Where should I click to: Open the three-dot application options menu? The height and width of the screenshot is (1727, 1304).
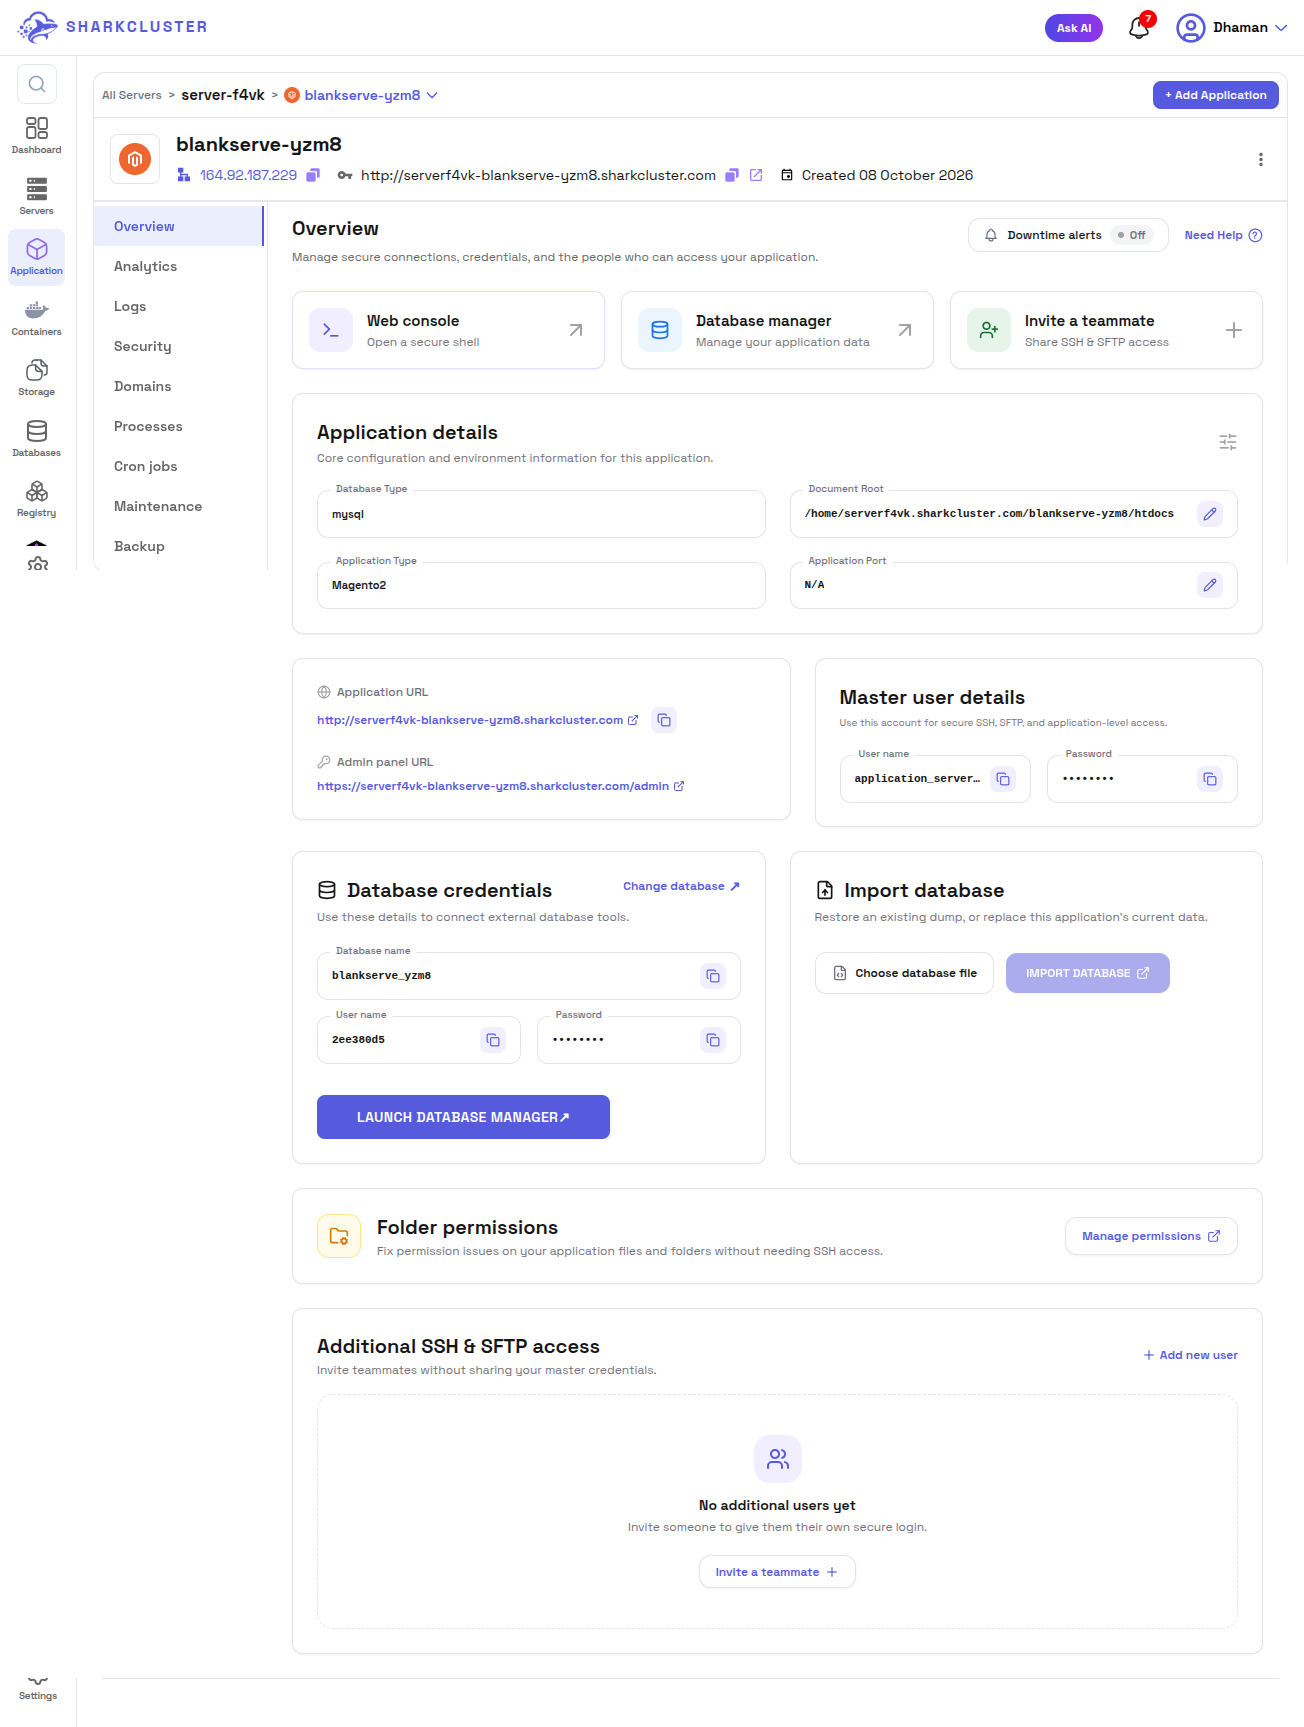pos(1260,160)
